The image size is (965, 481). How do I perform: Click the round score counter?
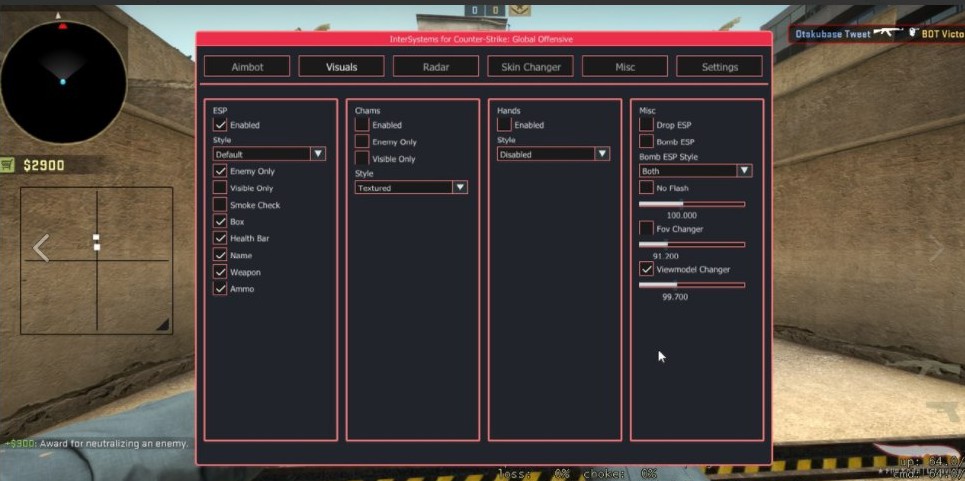pos(485,10)
